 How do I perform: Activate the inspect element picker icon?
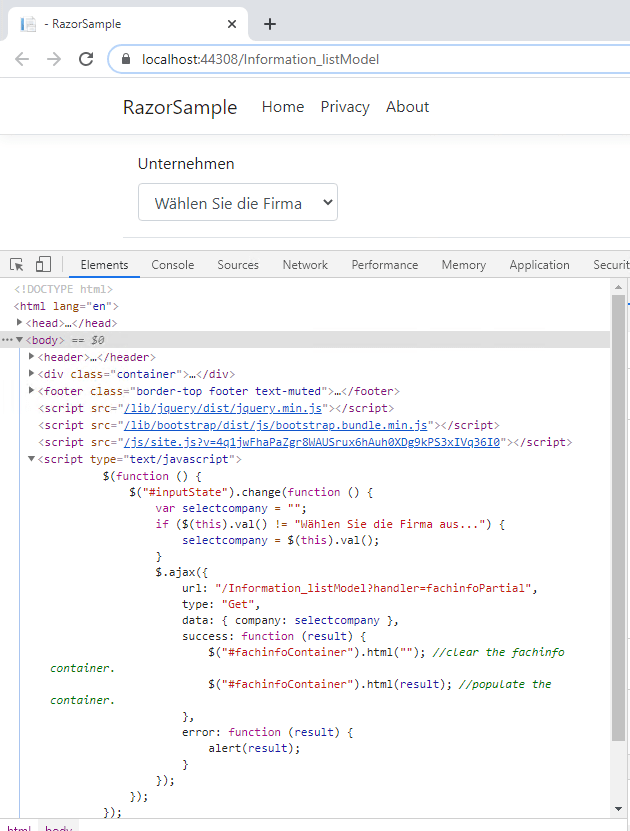tap(16, 264)
